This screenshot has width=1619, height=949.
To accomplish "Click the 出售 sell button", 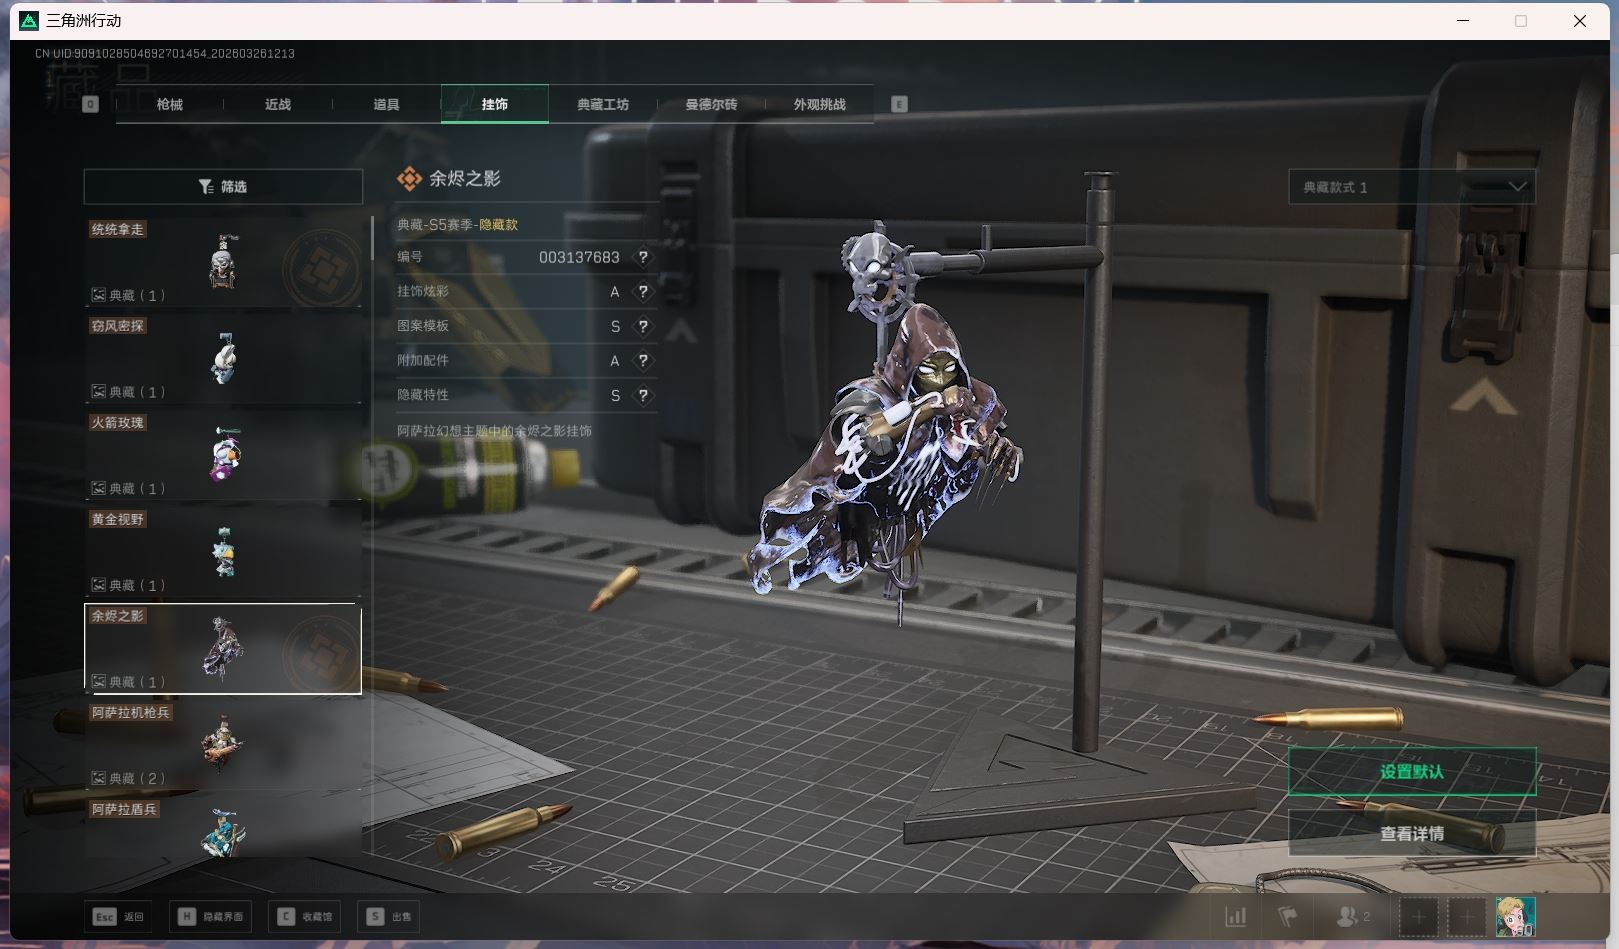I will [x=389, y=916].
